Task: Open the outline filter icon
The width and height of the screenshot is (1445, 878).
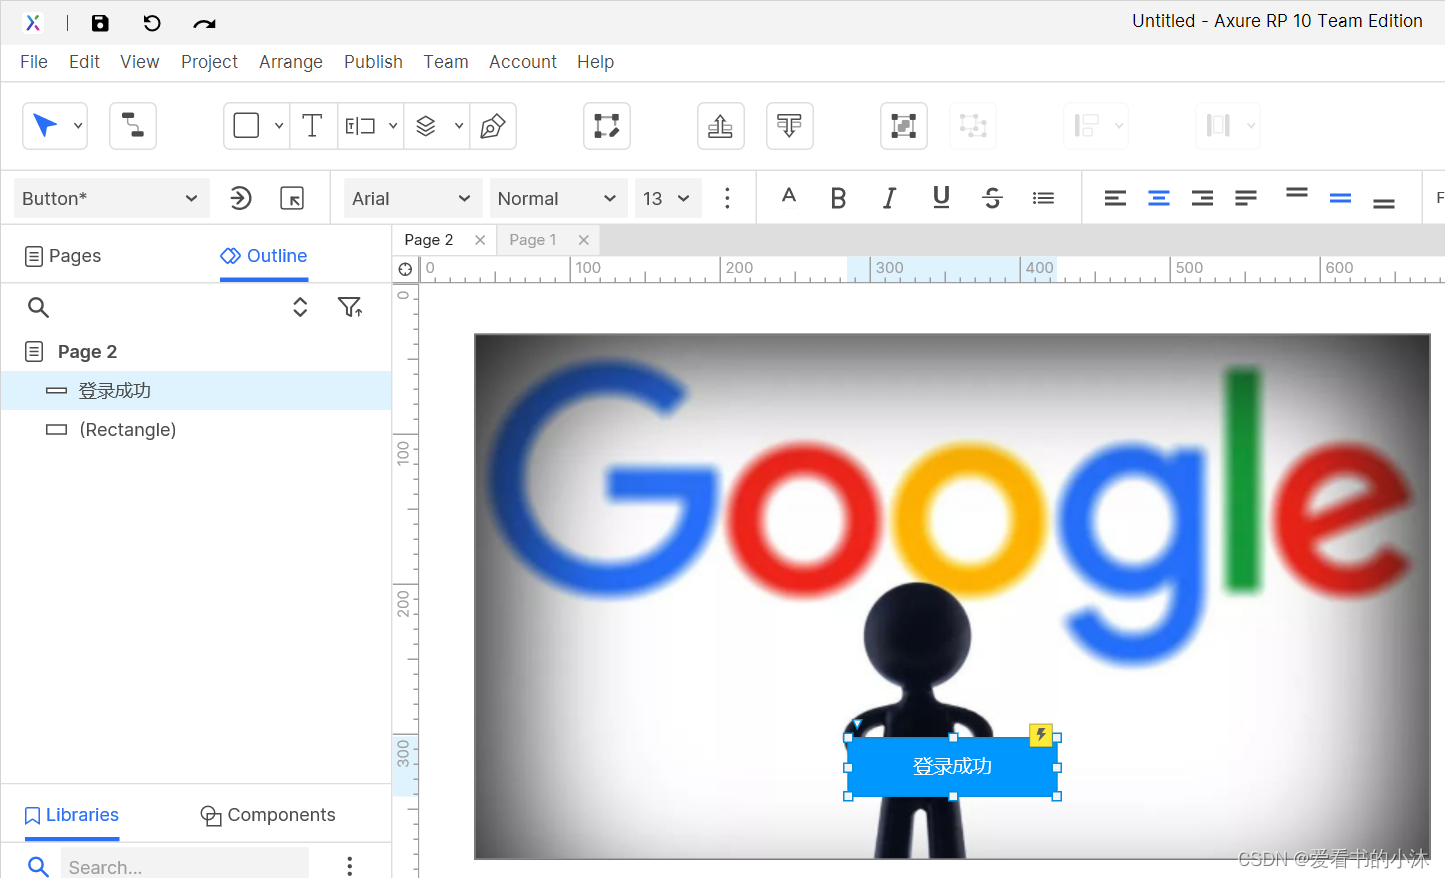Action: (350, 307)
